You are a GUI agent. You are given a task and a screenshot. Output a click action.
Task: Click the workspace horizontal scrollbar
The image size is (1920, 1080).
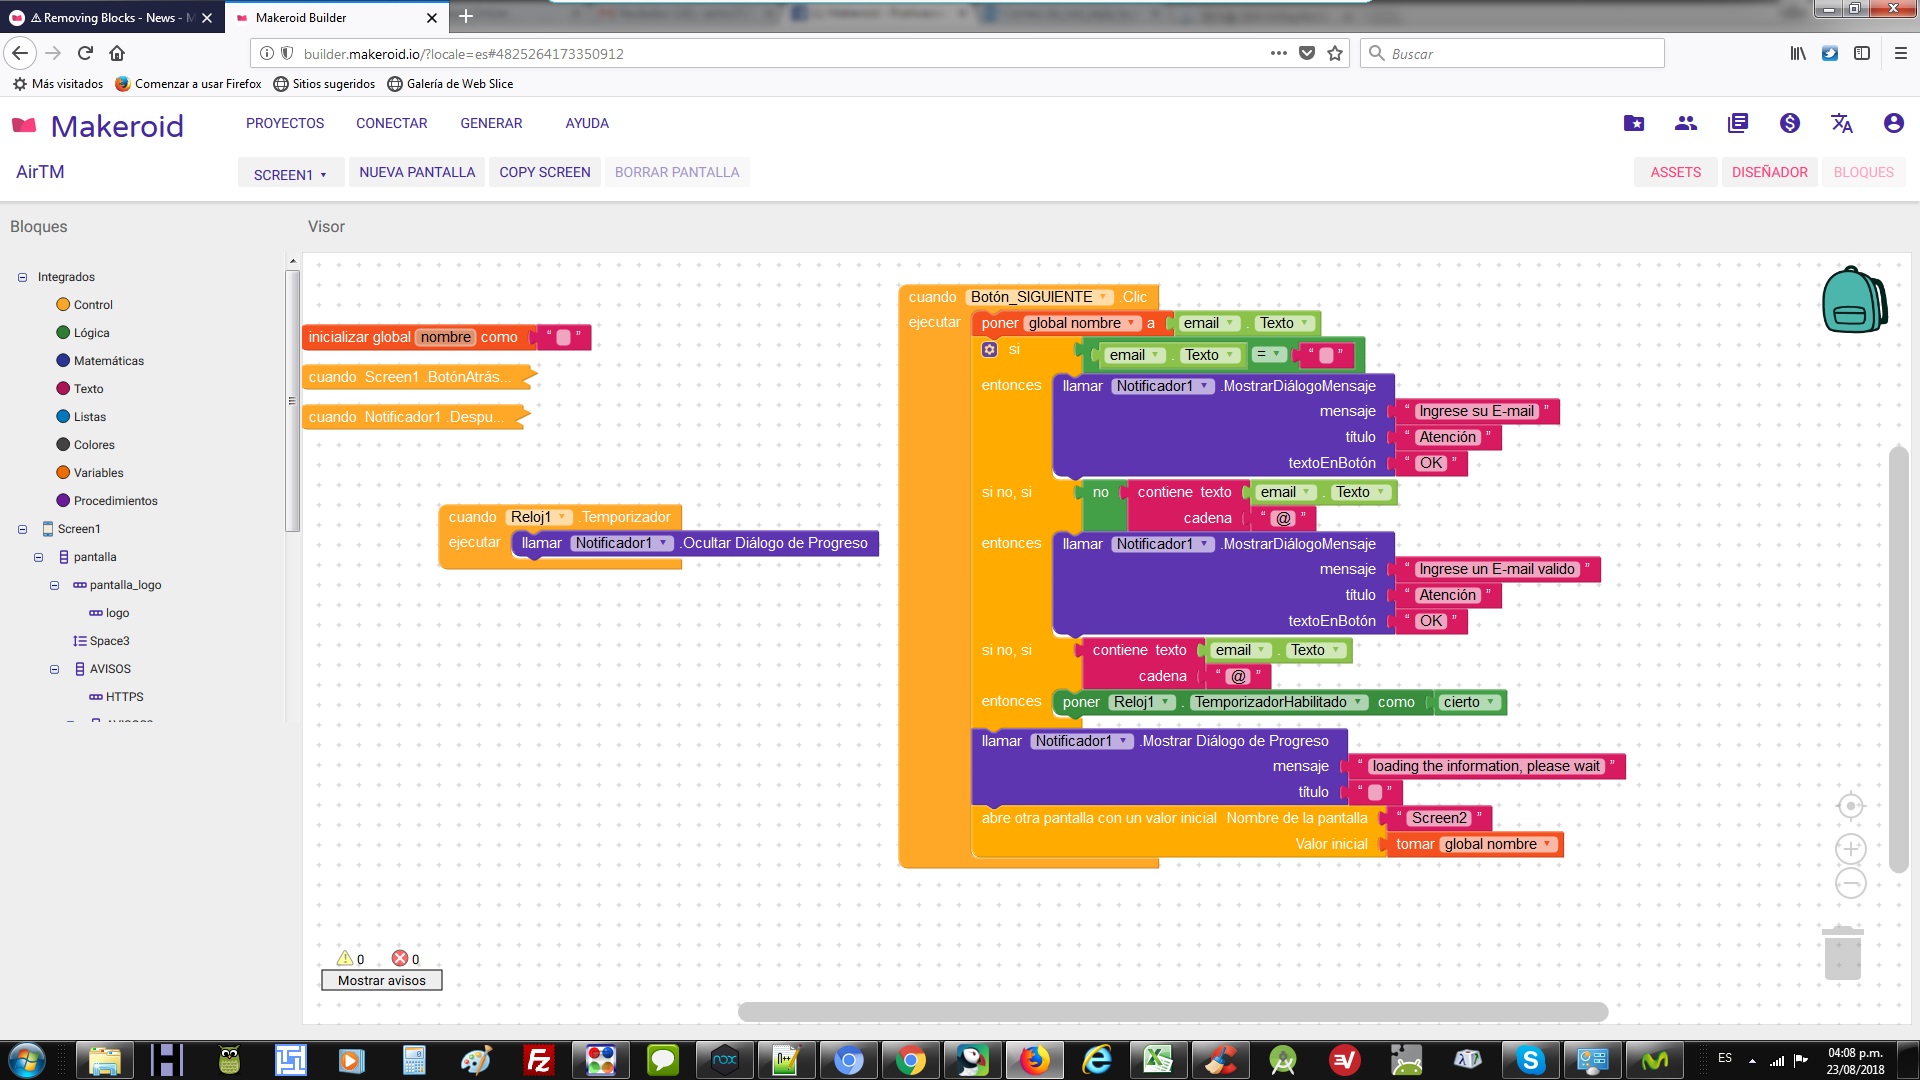[x=1172, y=1012]
